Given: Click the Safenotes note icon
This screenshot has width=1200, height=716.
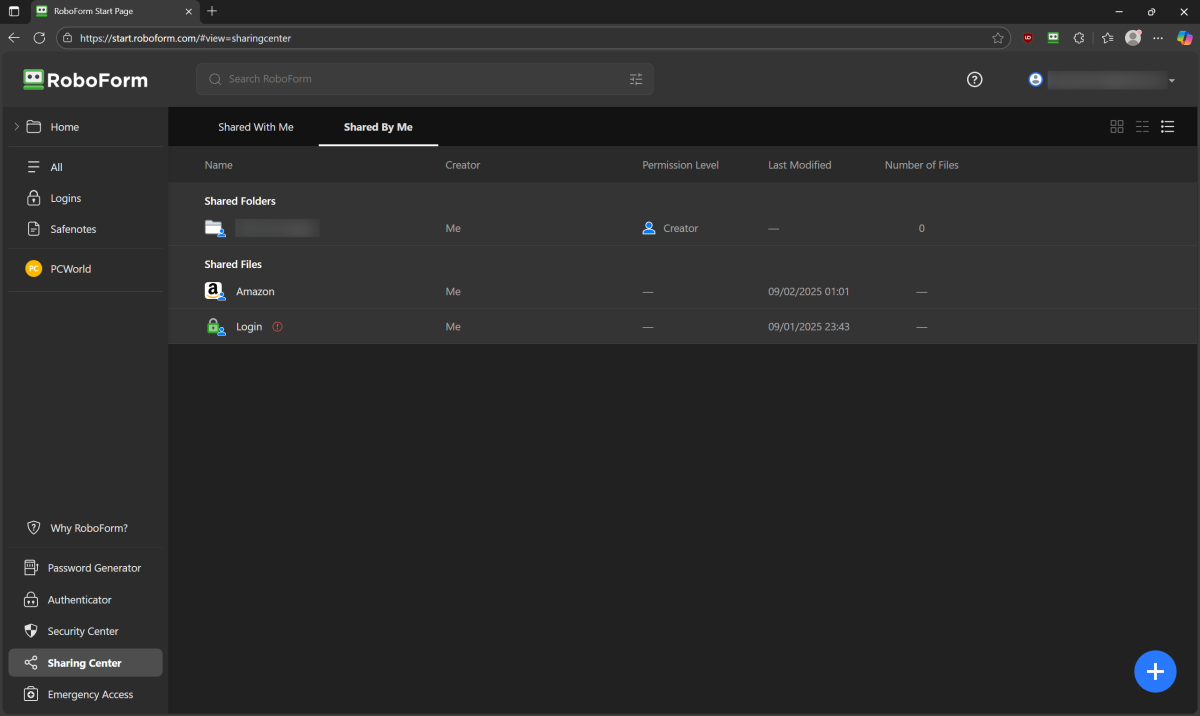Looking at the screenshot, I should click(x=33, y=229).
